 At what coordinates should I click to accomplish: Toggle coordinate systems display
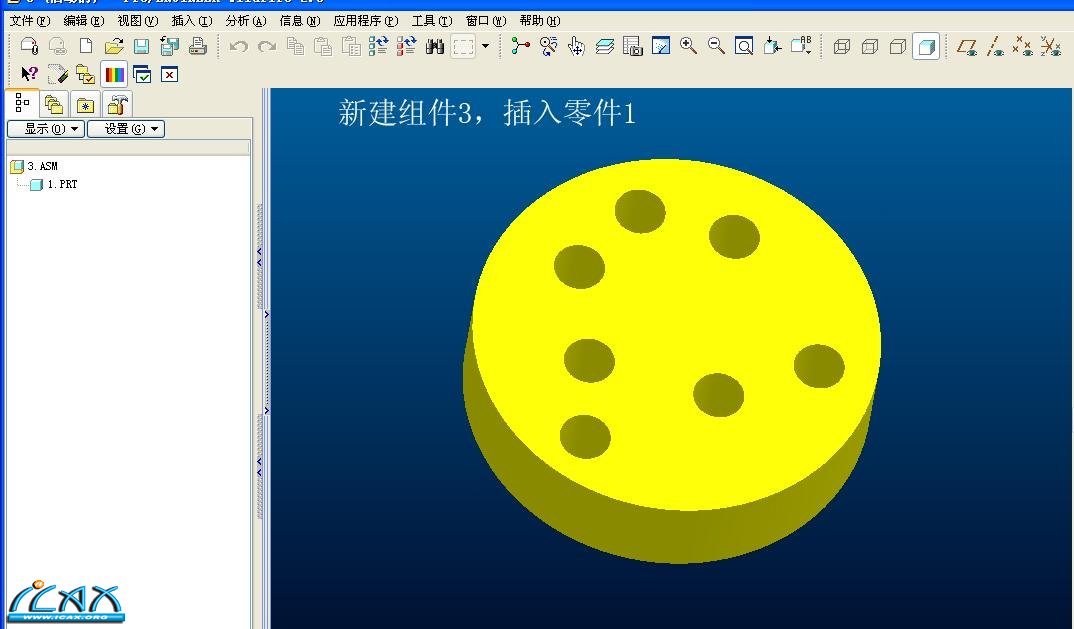[1051, 47]
